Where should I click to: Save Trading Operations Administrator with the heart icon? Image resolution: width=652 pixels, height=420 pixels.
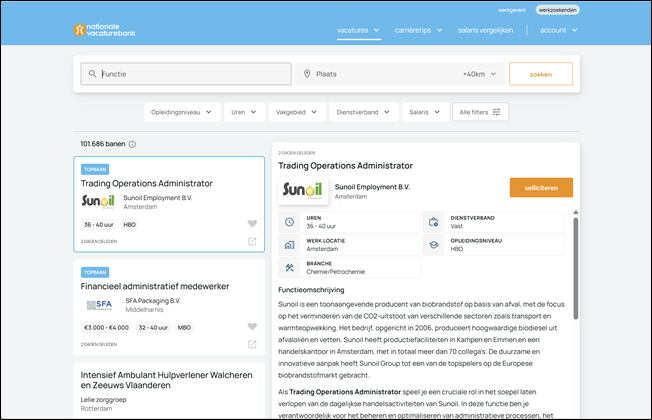(252, 224)
